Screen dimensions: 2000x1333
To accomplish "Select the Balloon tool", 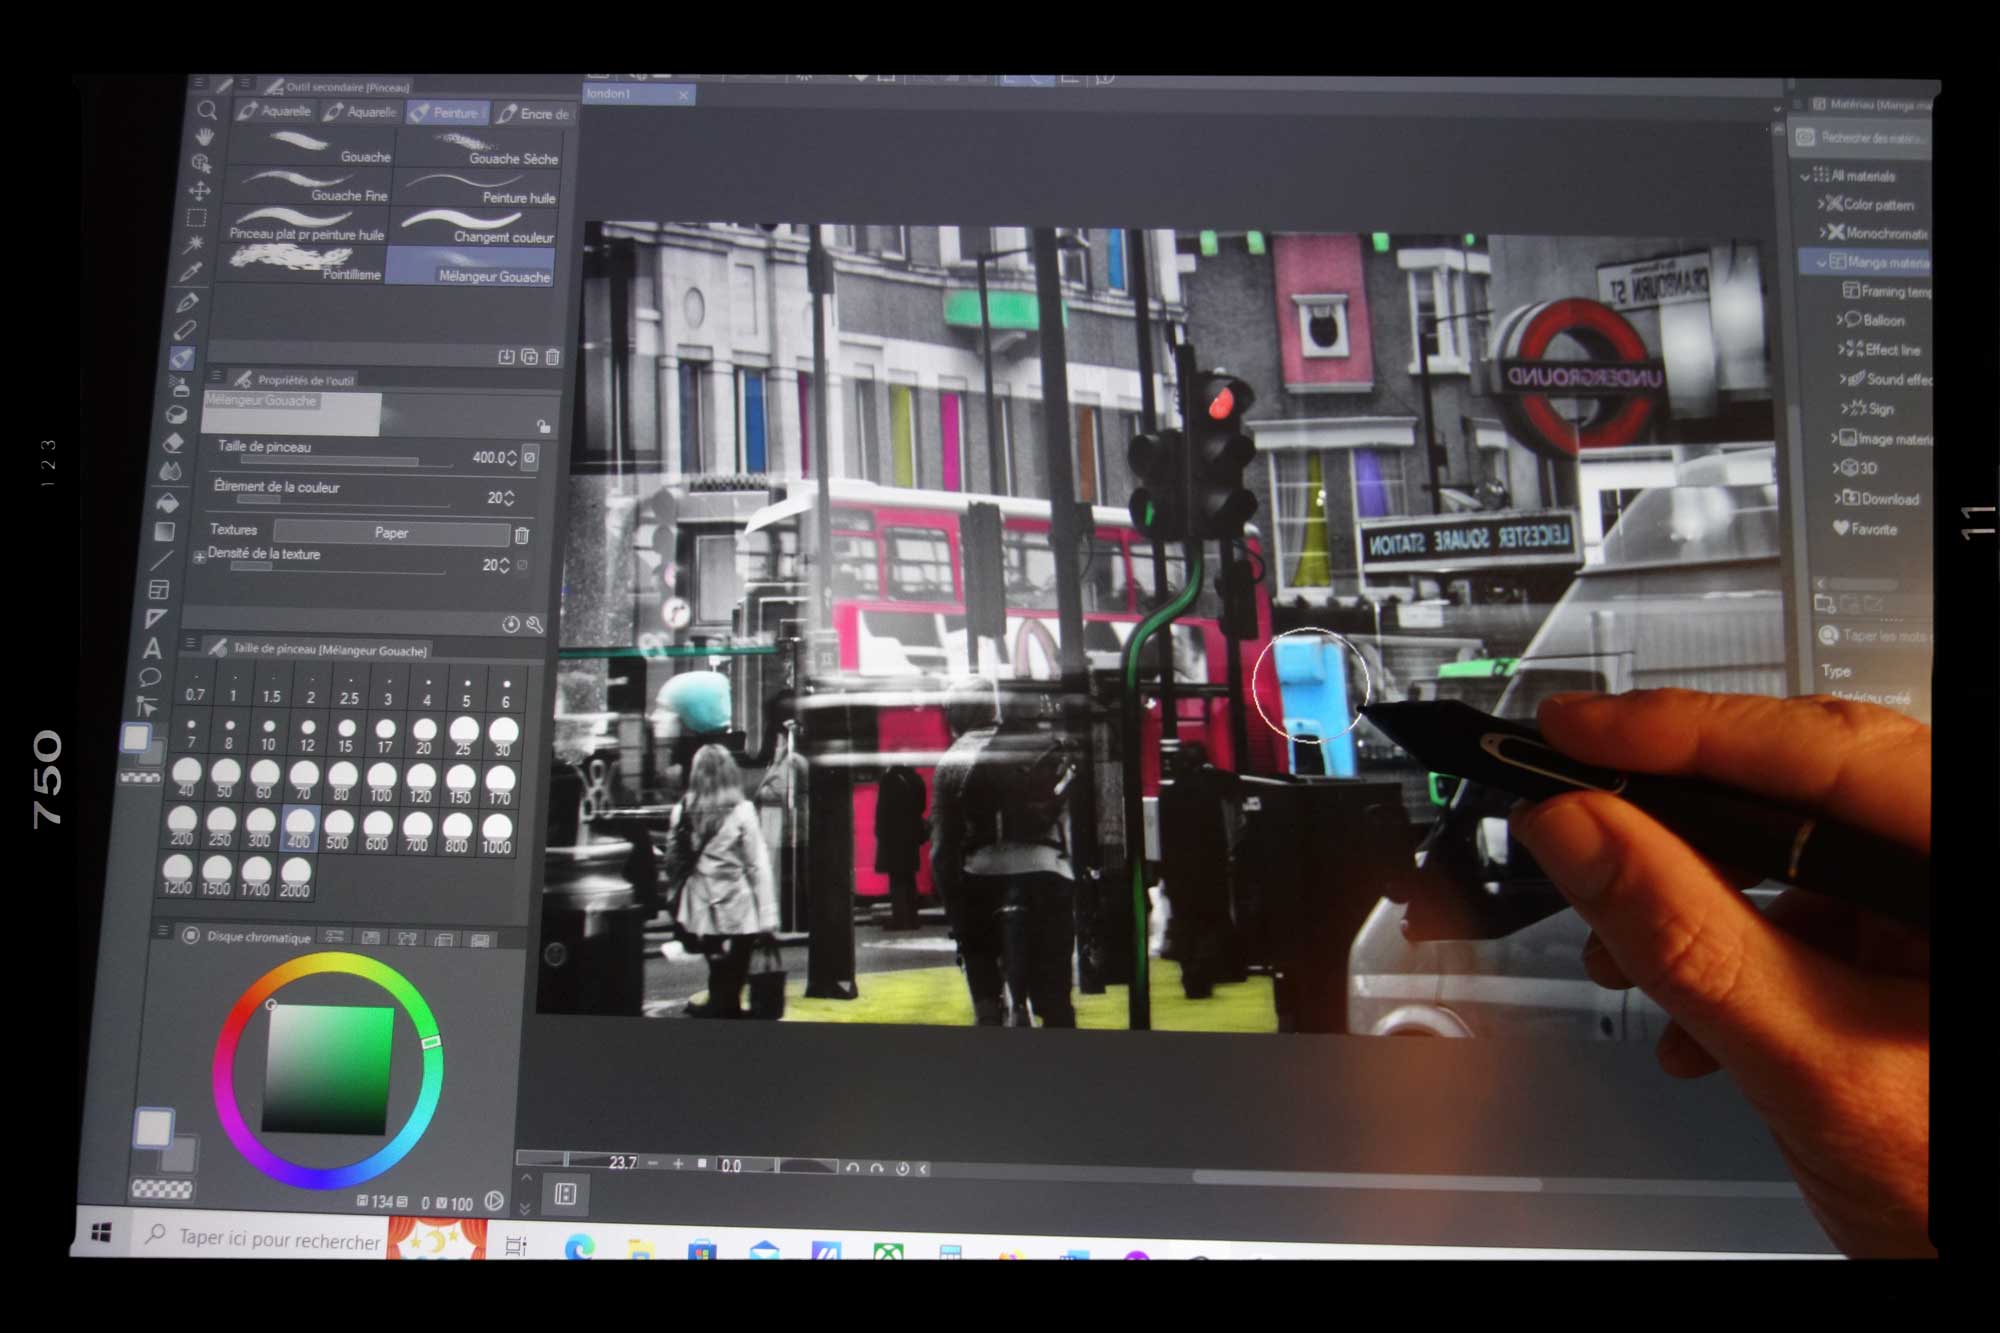I will point(150,677).
